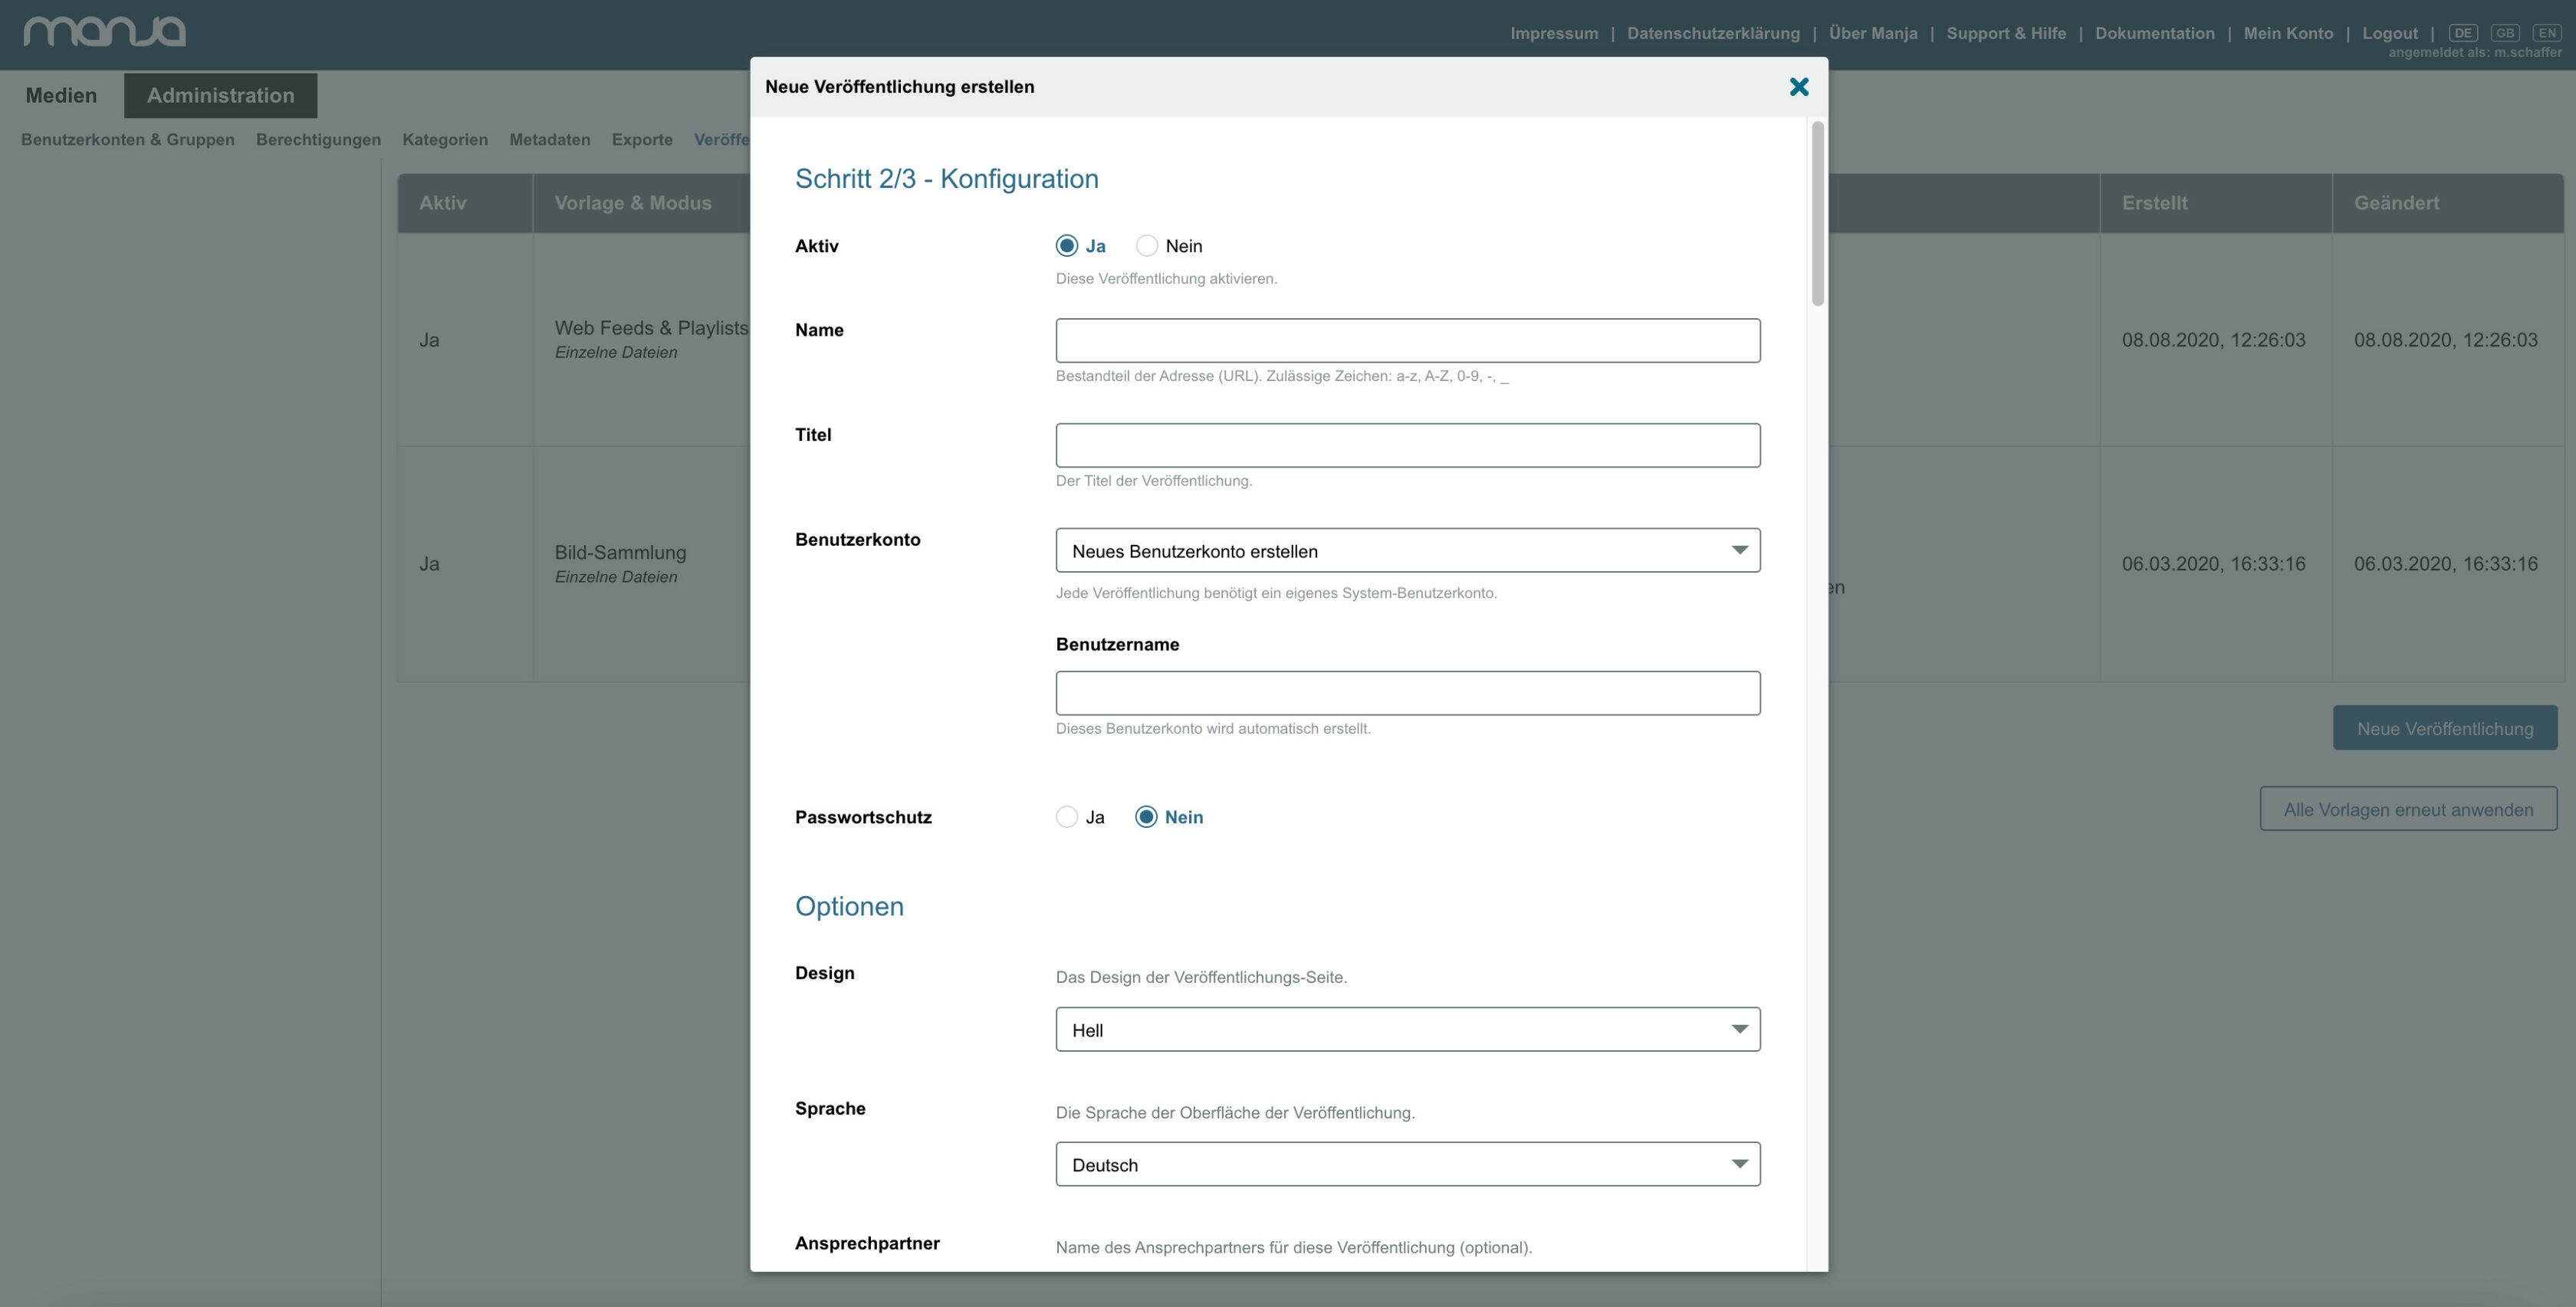Screen dimensions: 2576x1307
Task: Open the Medien tab
Action: point(61,96)
